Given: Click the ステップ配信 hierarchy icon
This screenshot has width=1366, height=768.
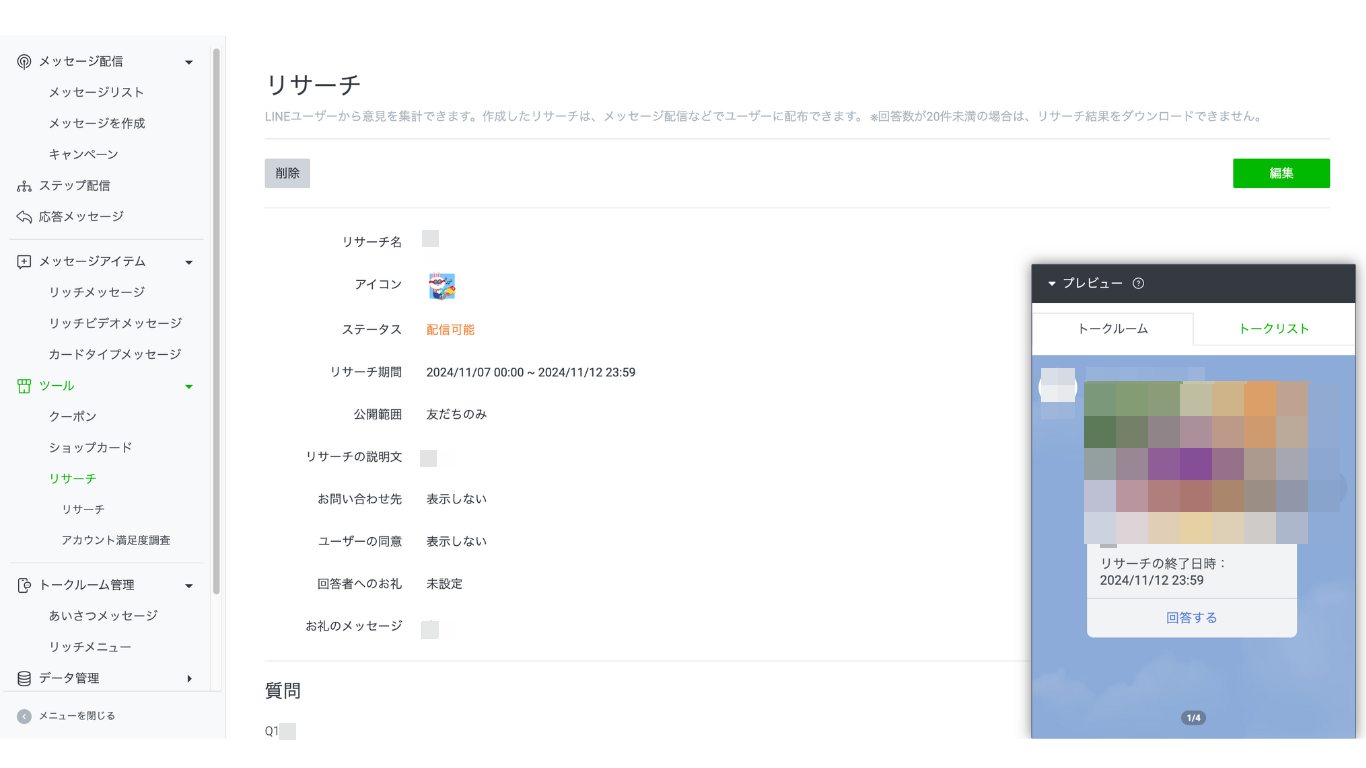Looking at the screenshot, I should [25, 186].
